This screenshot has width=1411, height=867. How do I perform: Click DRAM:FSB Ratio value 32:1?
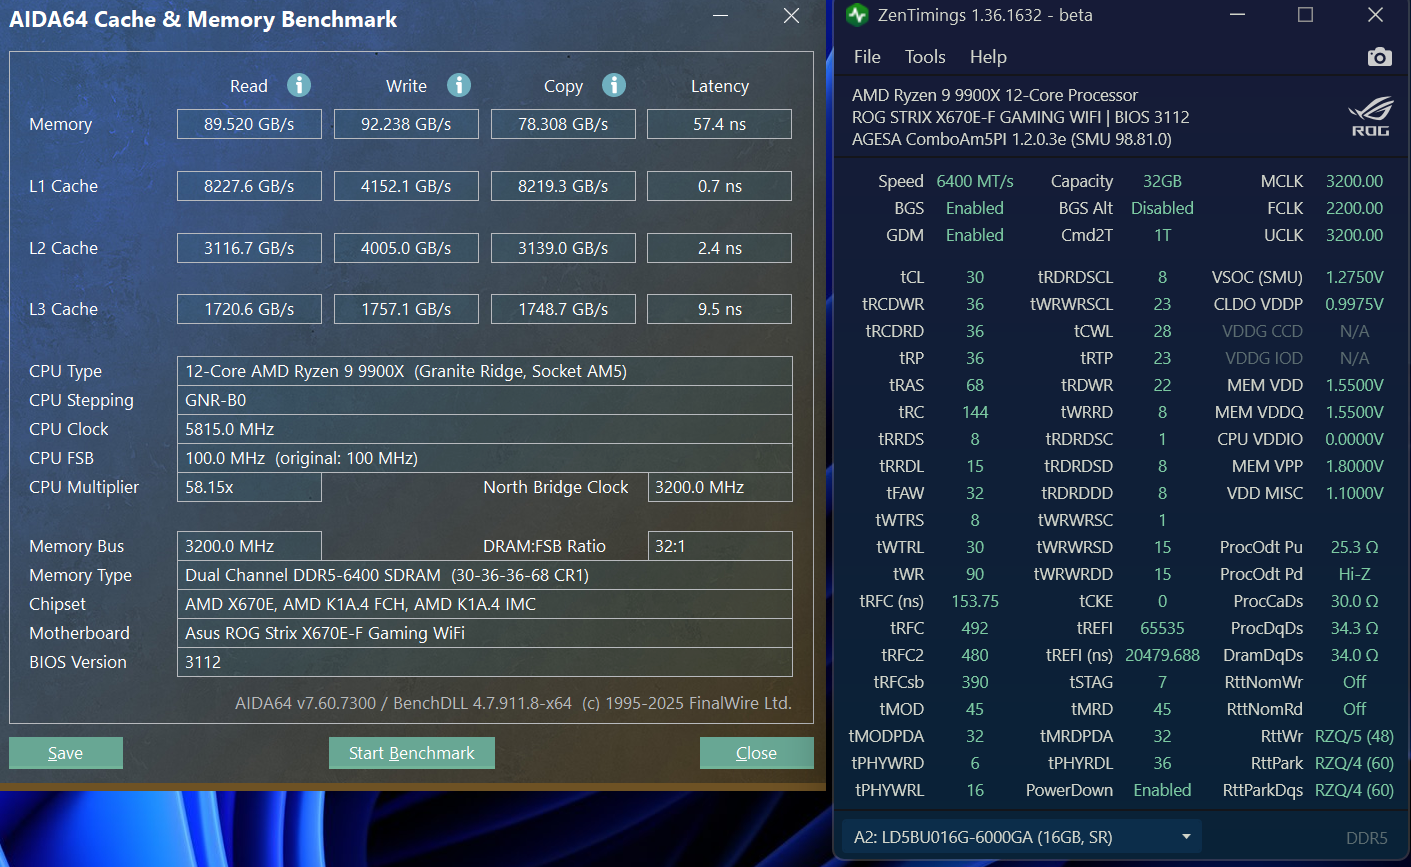pyautogui.click(x=720, y=546)
